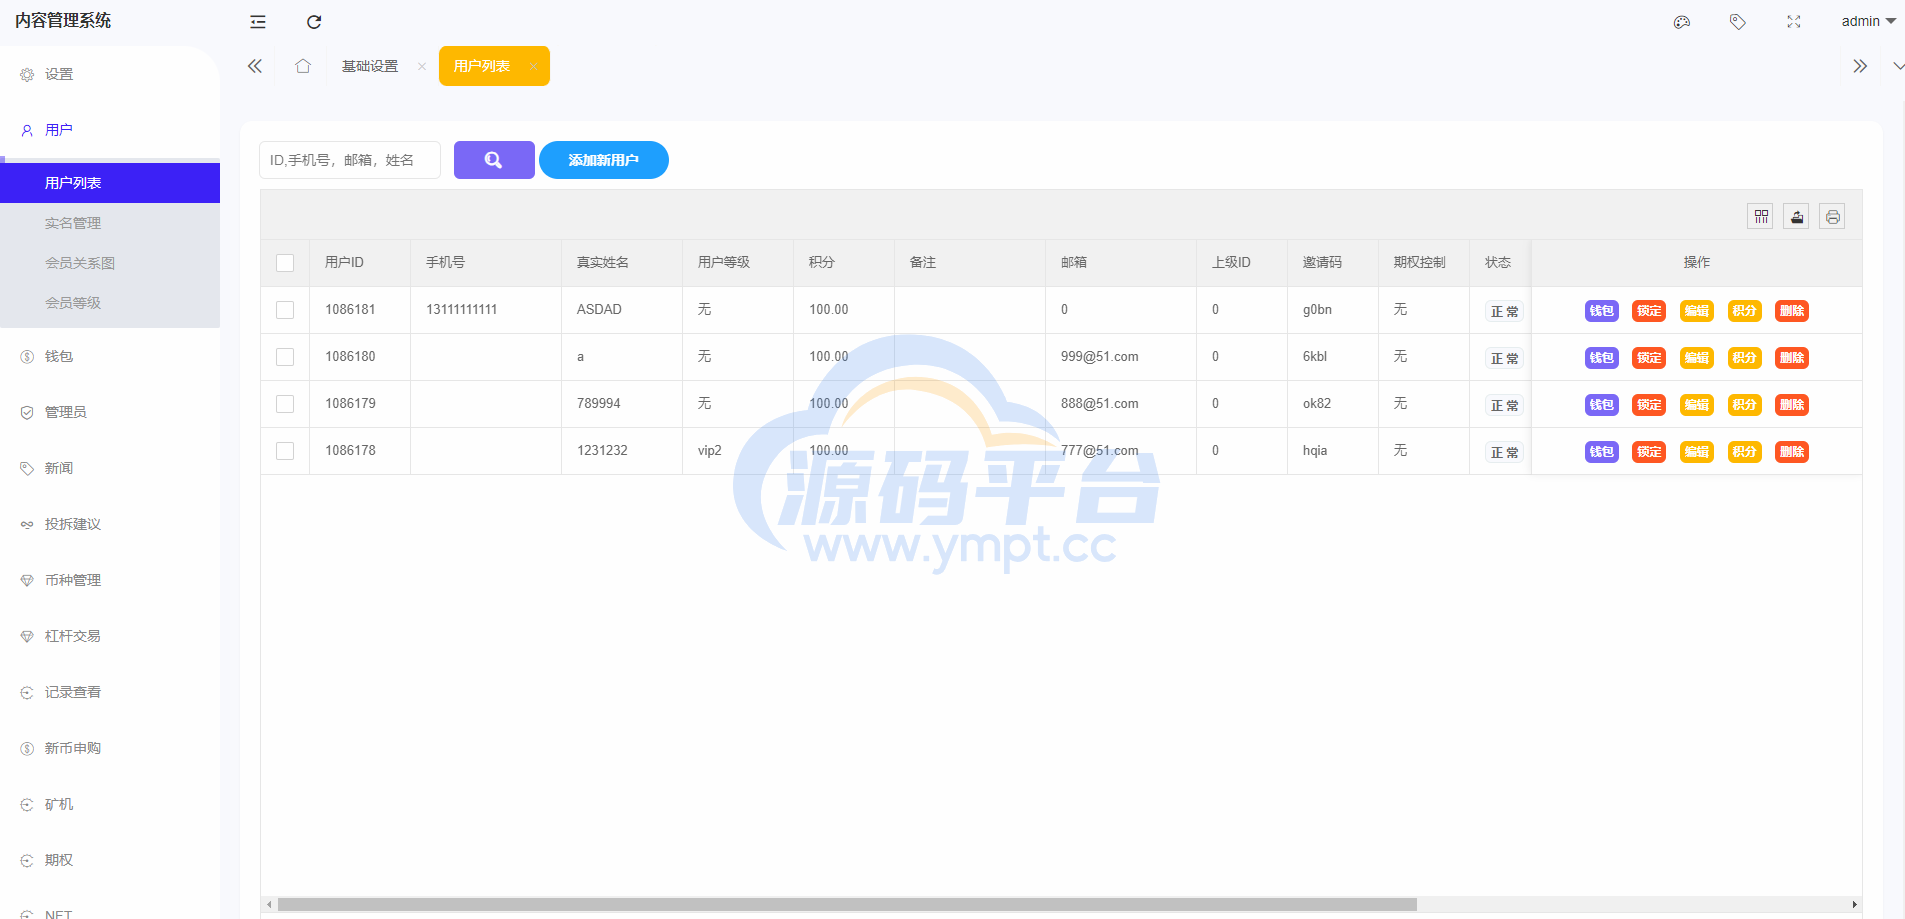
Task: Toggle 正常 status for user 1086179
Action: click(x=1504, y=405)
